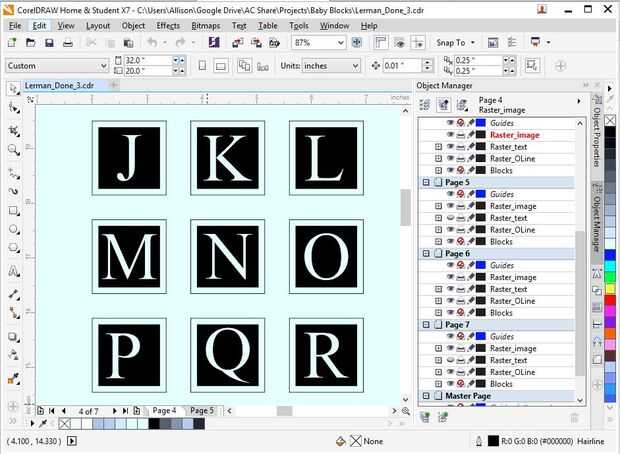Viewport: 620px width, 454px height.
Task: Pick the red swatch in color palette
Action: tap(610, 300)
